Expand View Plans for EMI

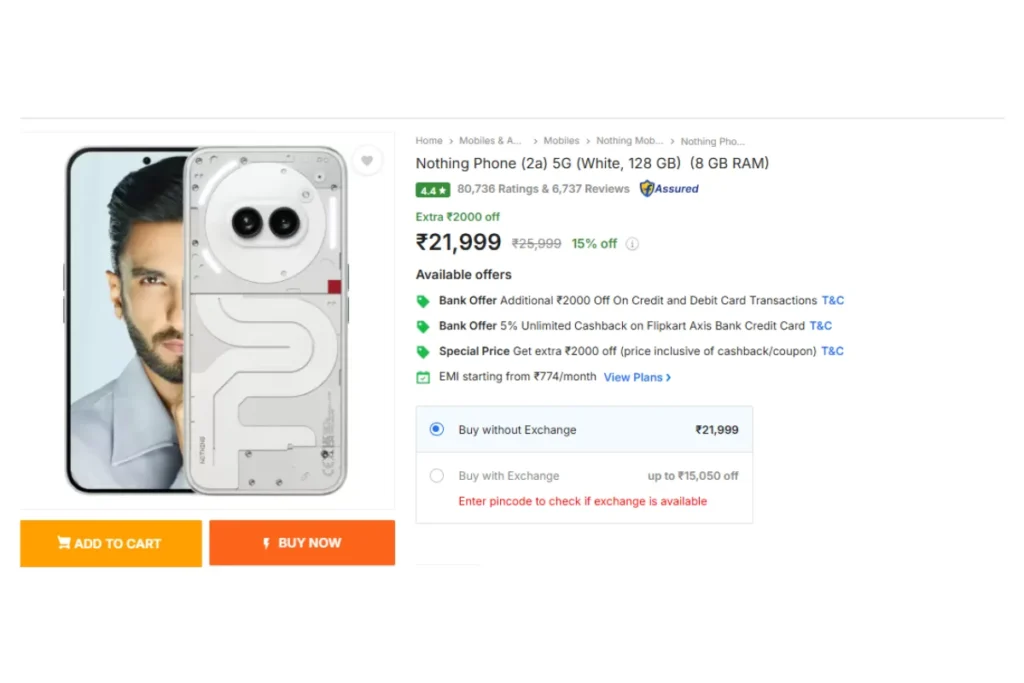click(x=637, y=377)
